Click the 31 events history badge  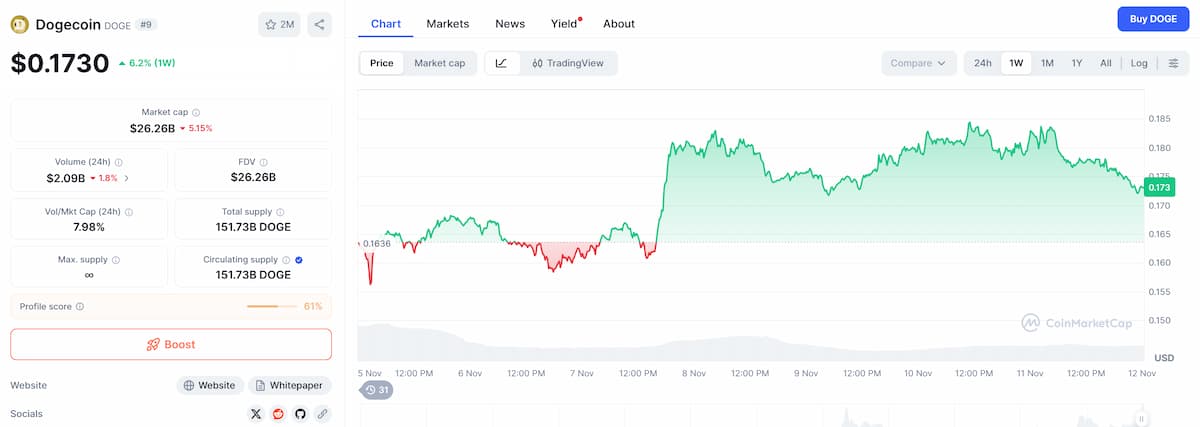376,390
